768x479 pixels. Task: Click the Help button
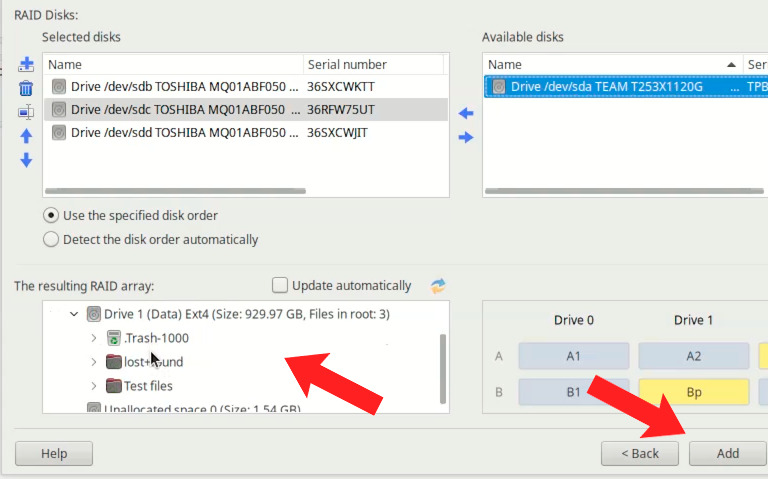click(x=54, y=454)
